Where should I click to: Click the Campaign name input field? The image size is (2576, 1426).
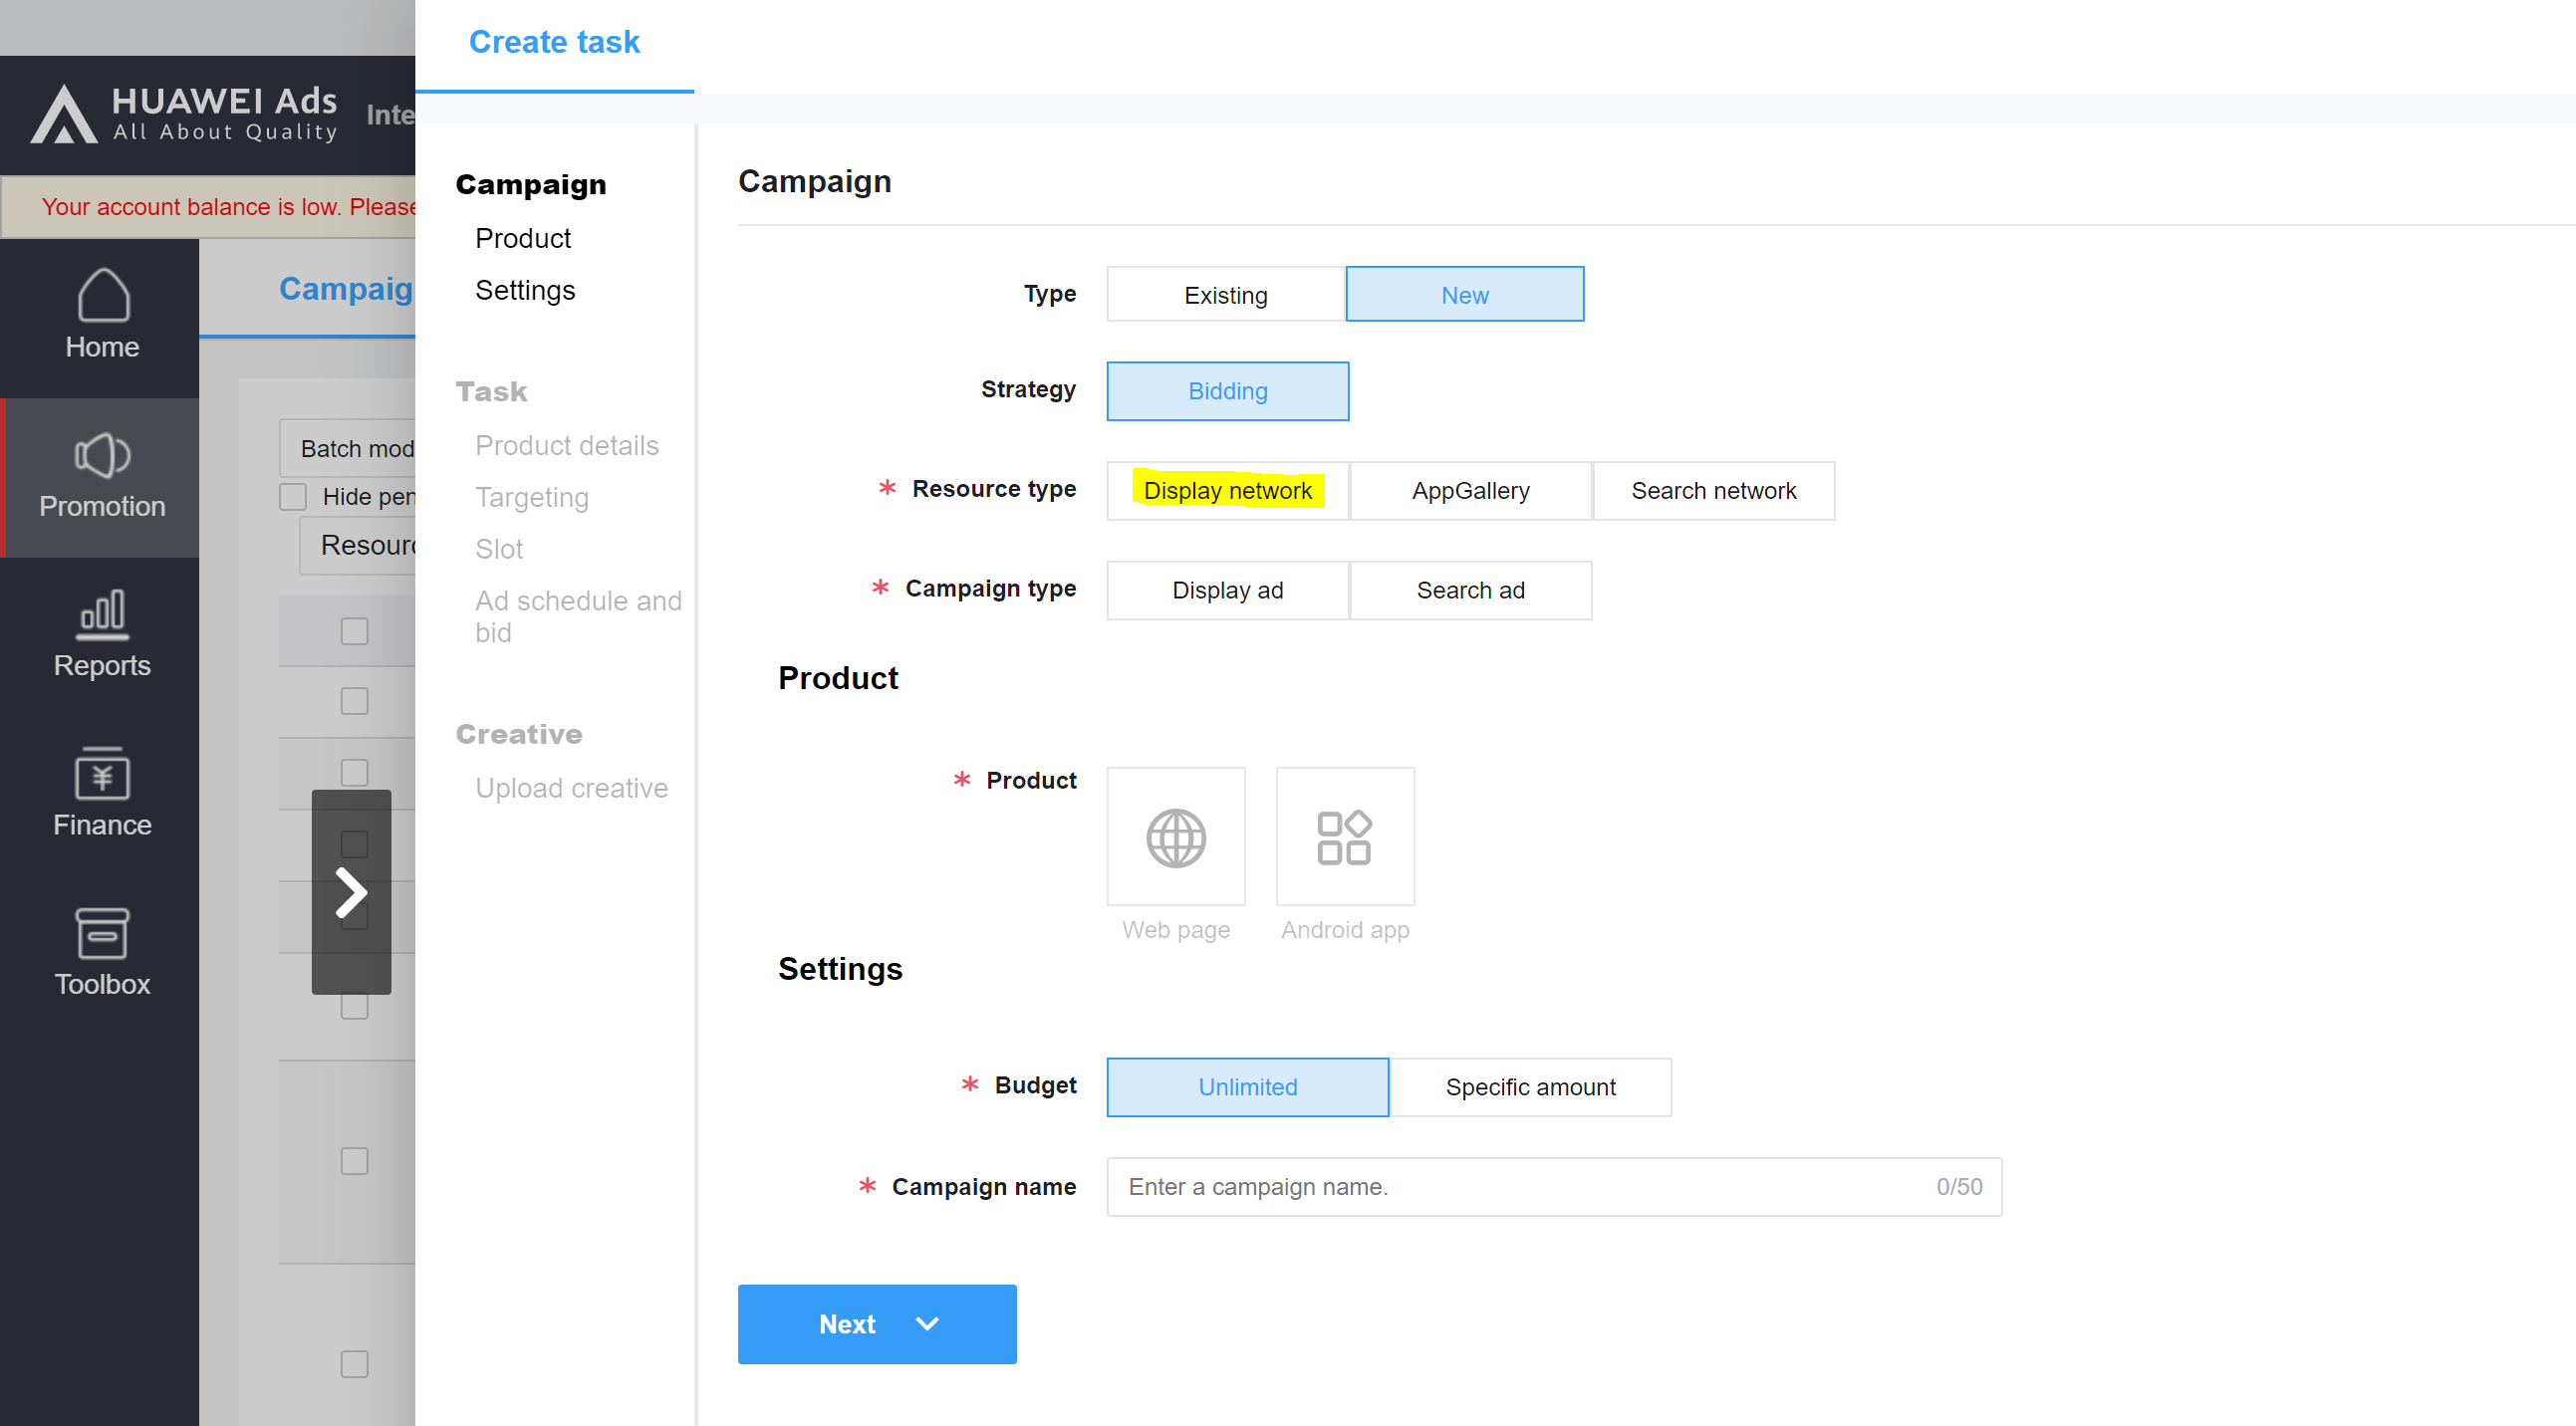pos(1520,1187)
